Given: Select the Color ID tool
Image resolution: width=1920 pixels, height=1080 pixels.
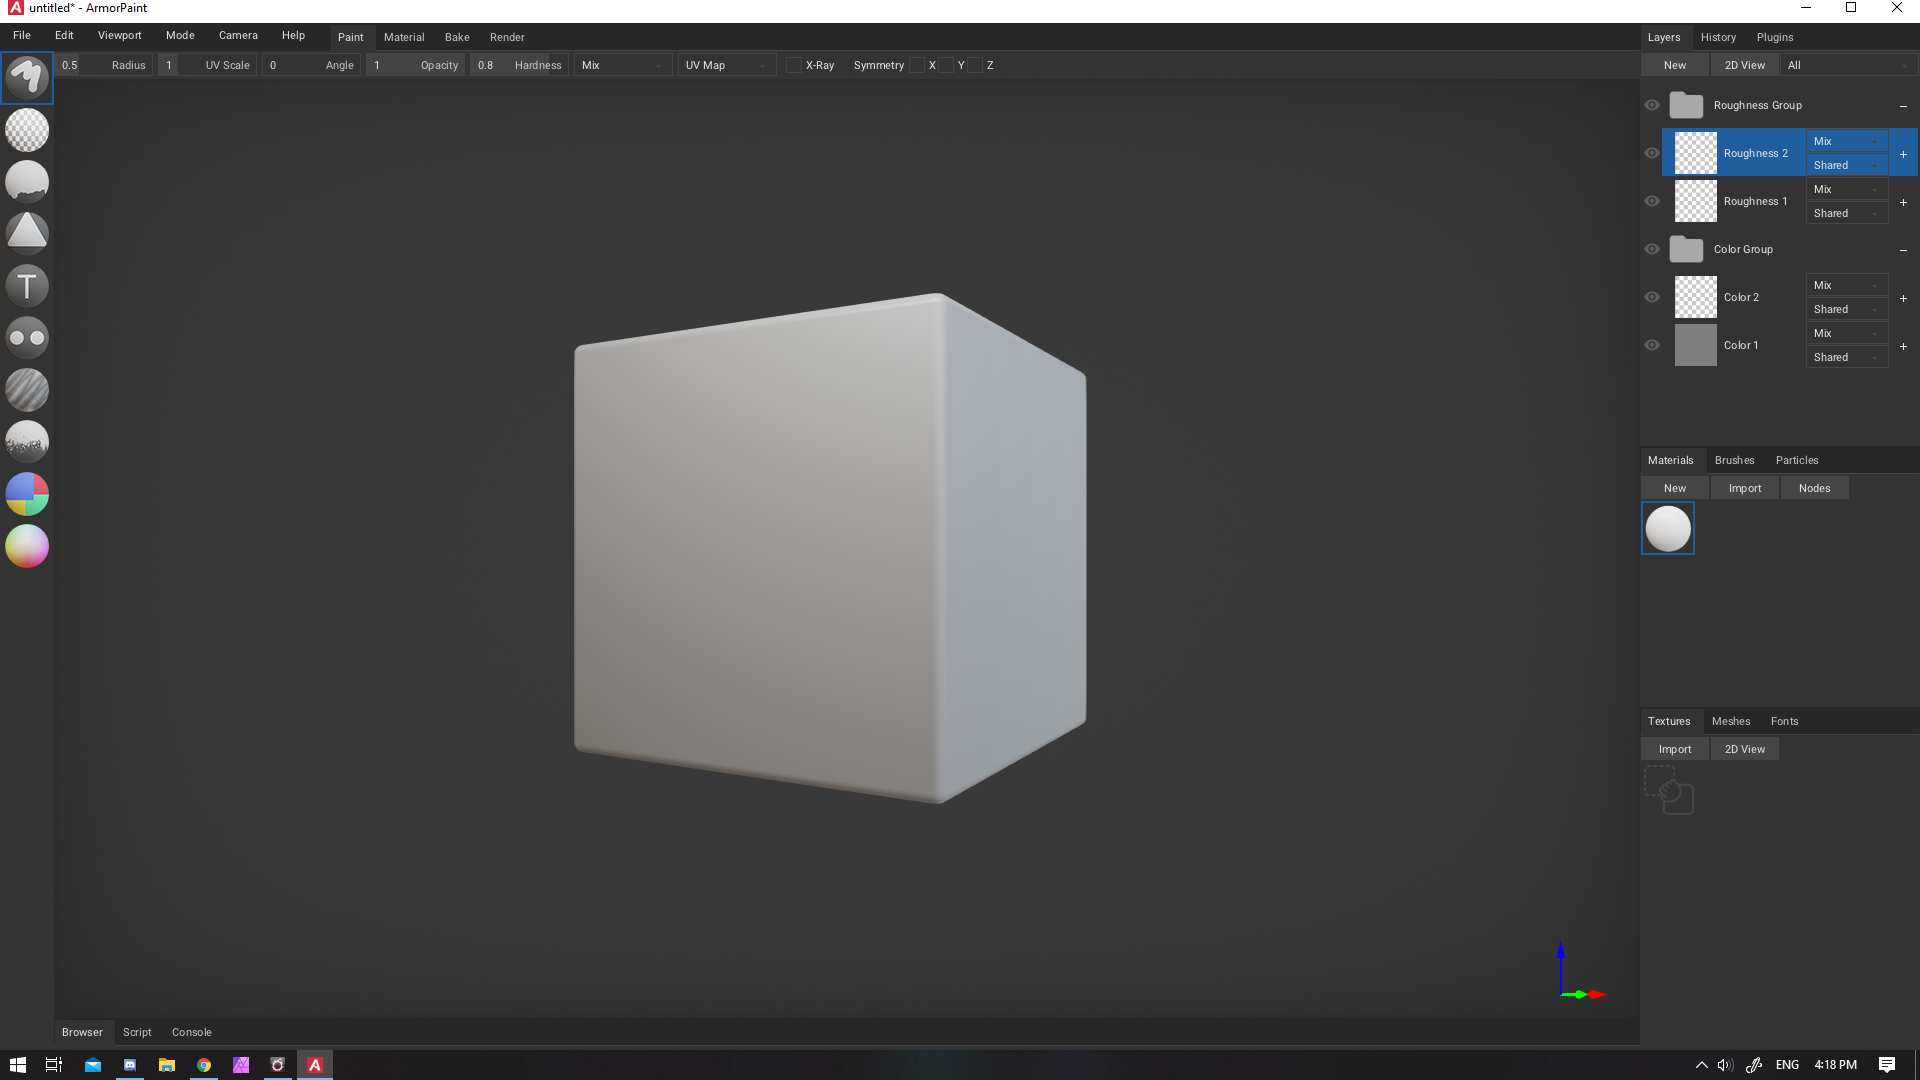Looking at the screenshot, I should (27, 494).
